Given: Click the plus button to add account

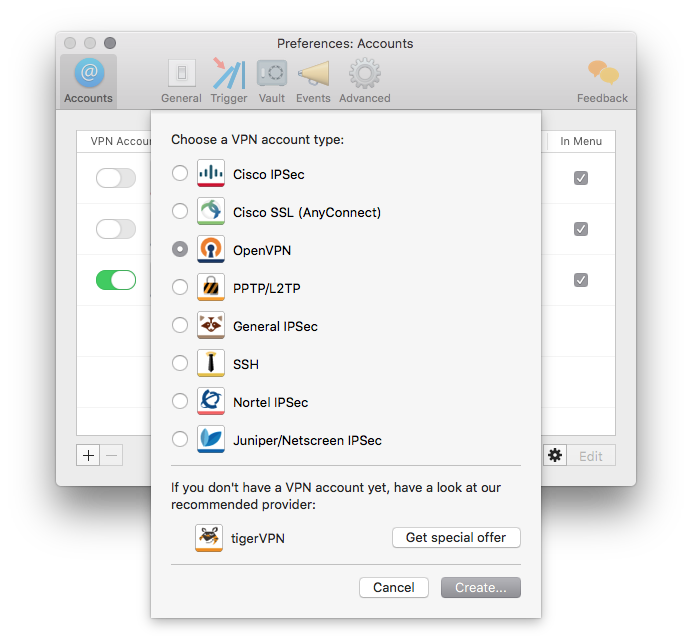Looking at the screenshot, I should pos(89,456).
